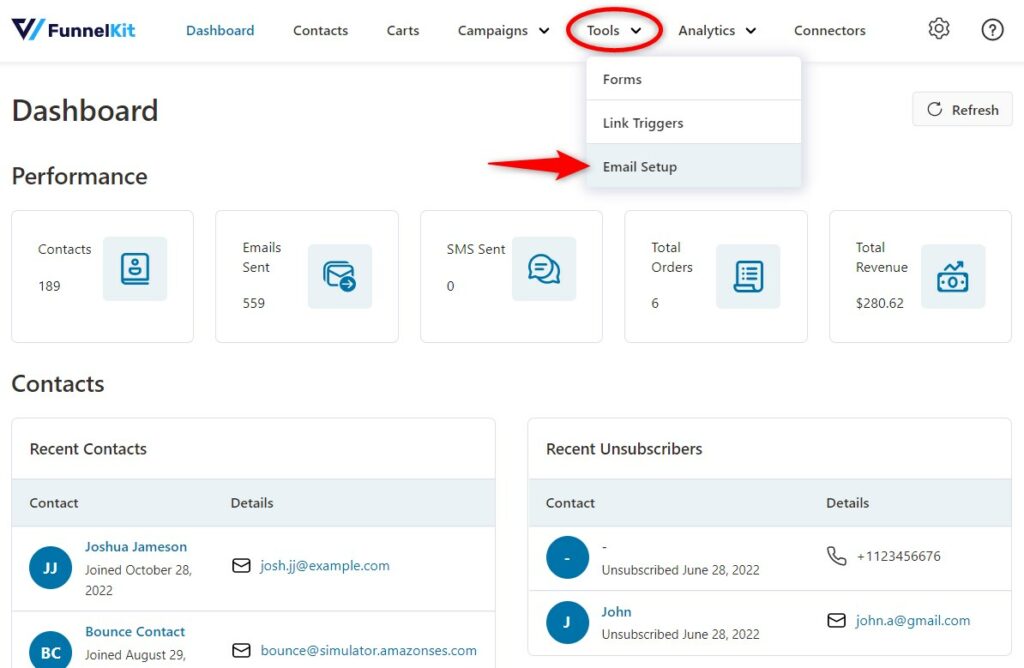Click the J avatar for John
The image size is (1024, 668).
tap(567, 622)
